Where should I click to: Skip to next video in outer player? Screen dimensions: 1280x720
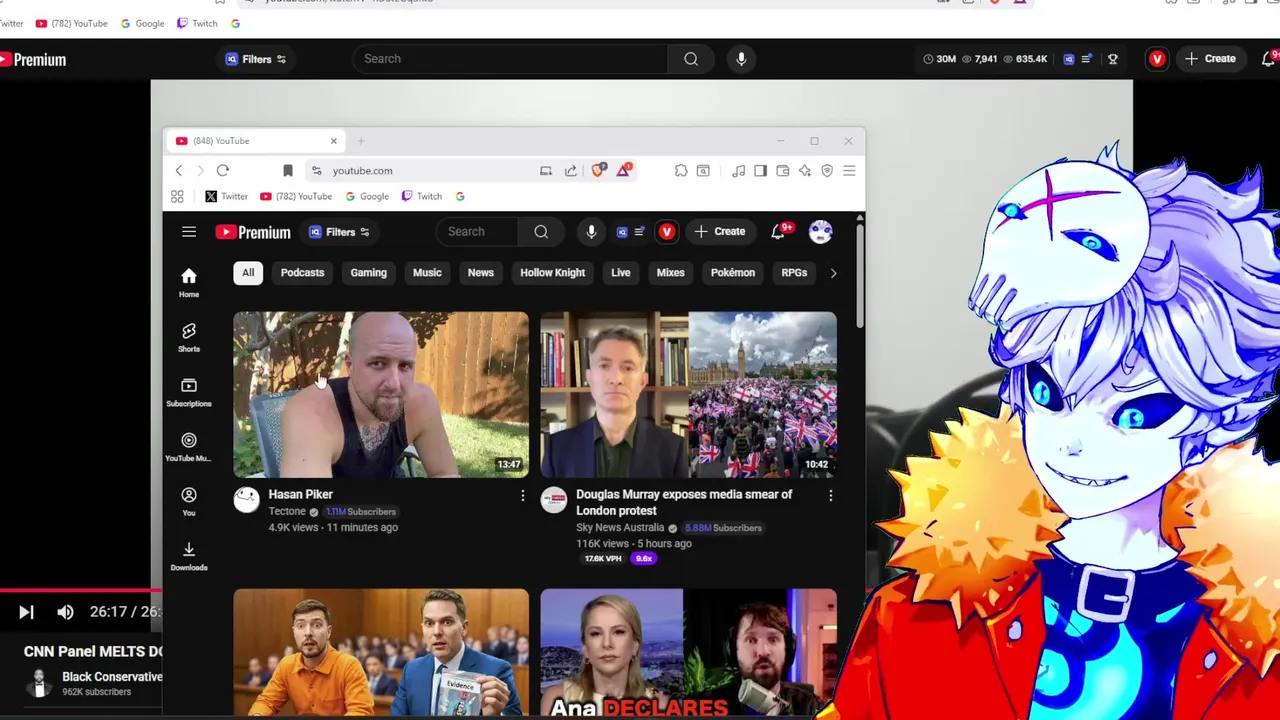point(26,612)
